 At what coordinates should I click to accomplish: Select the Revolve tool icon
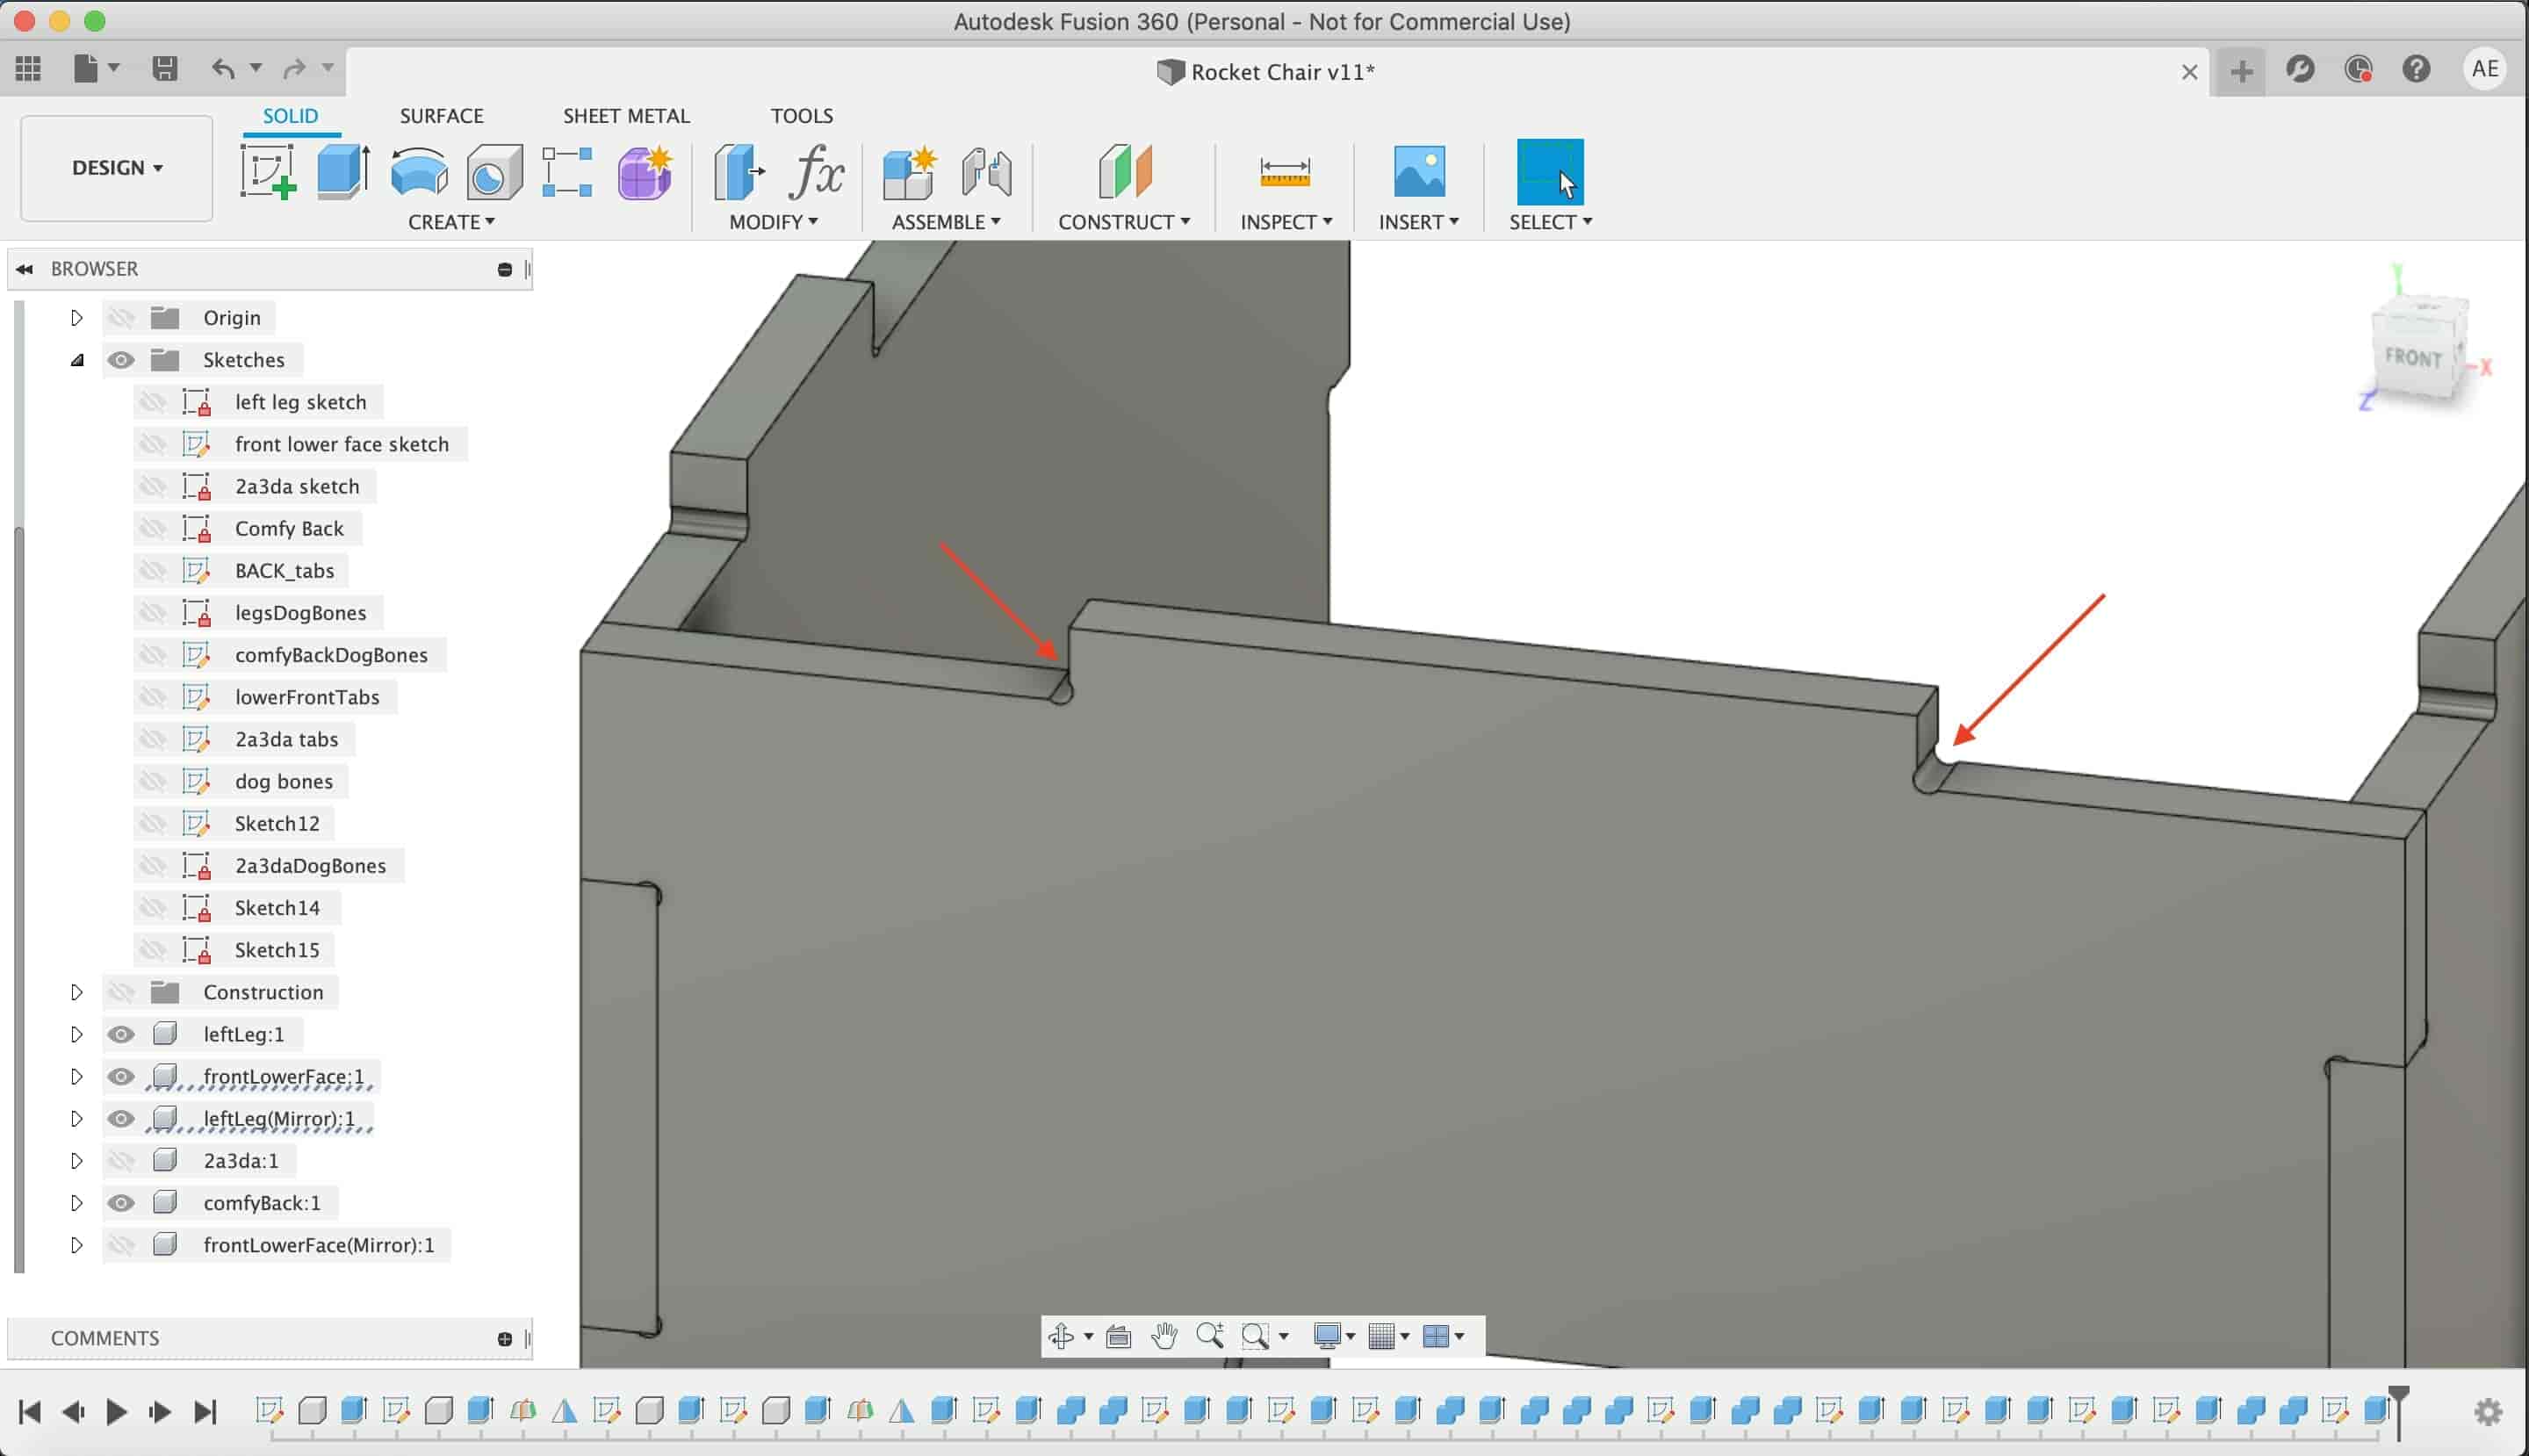point(419,171)
